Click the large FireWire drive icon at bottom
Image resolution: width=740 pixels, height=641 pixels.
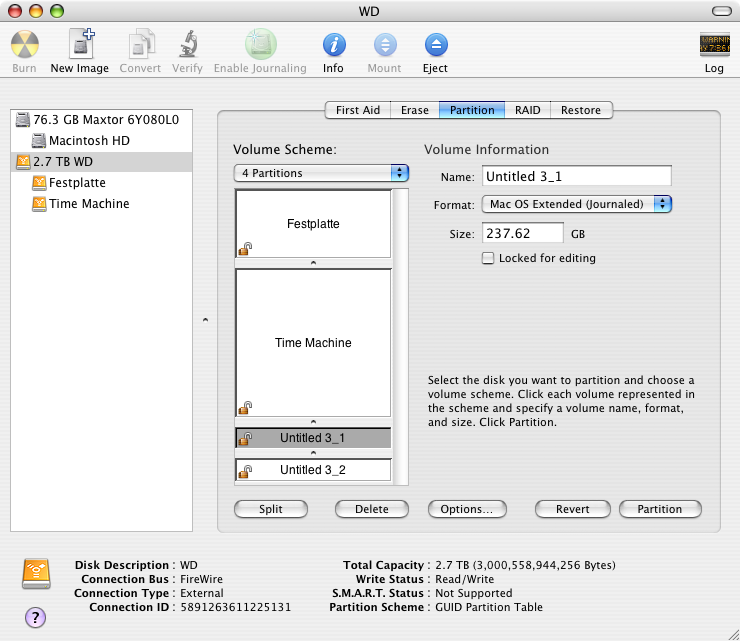pos(36,574)
